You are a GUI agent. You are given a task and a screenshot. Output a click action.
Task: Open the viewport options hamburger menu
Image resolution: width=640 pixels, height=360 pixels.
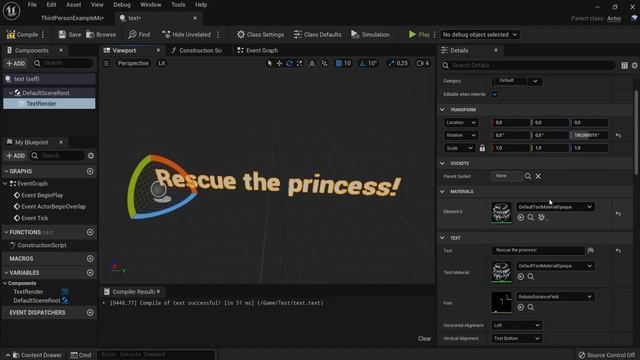click(x=106, y=63)
